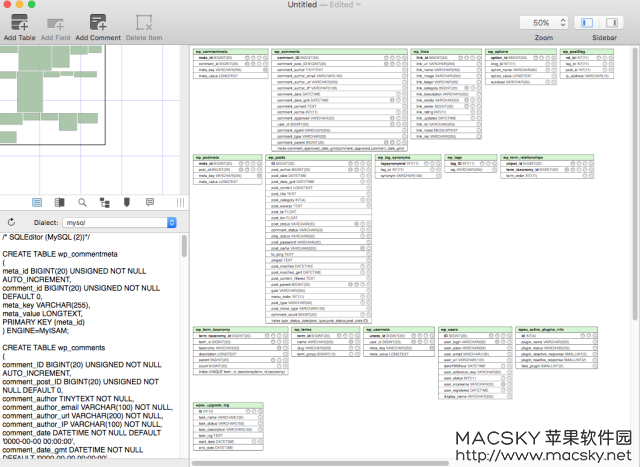Click the refresh SQL arrow icon
Screen dimensions: 640x467
tap(11, 222)
